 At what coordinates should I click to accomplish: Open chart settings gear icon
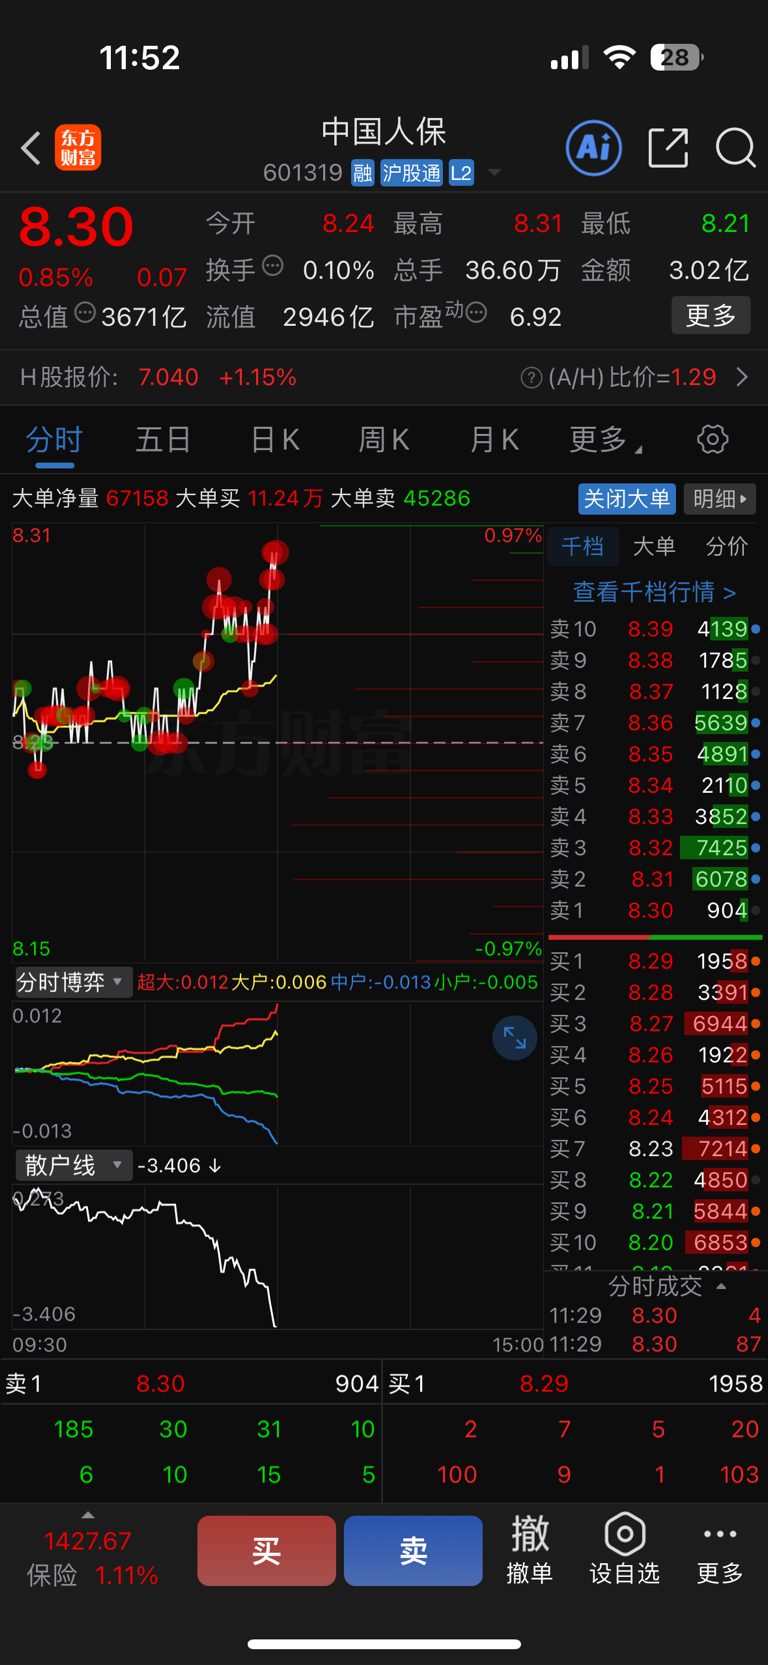pyautogui.click(x=712, y=439)
